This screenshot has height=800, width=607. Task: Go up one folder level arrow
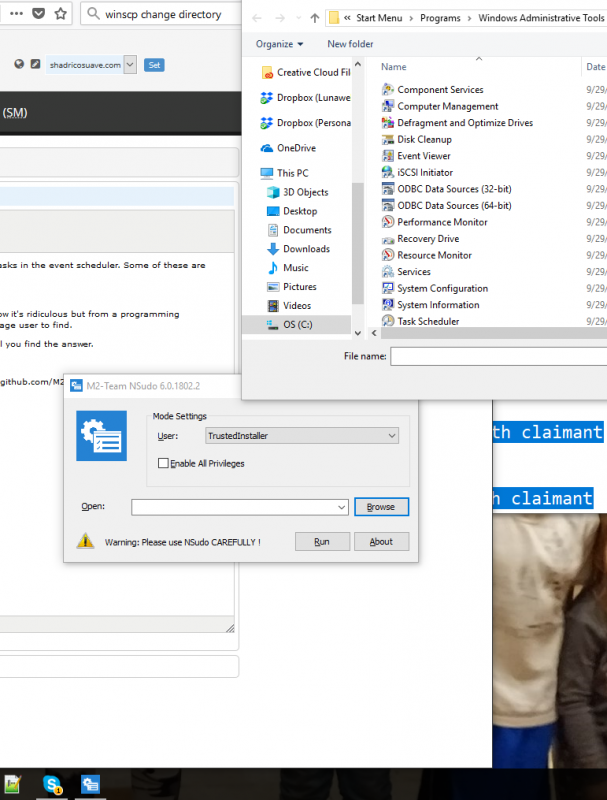click(x=315, y=18)
